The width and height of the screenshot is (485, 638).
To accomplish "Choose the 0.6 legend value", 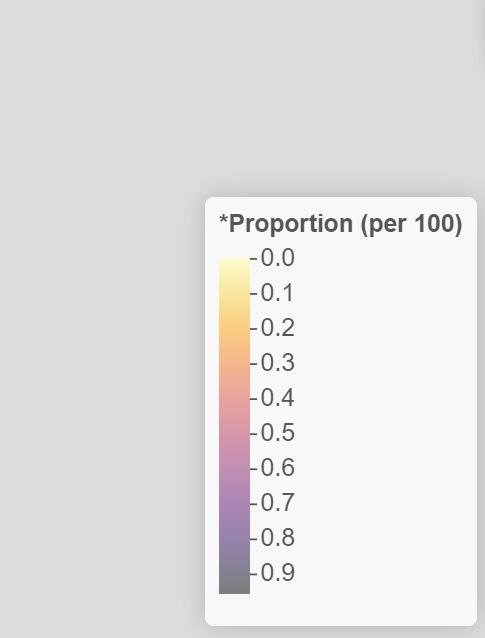I will coord(277,468).
